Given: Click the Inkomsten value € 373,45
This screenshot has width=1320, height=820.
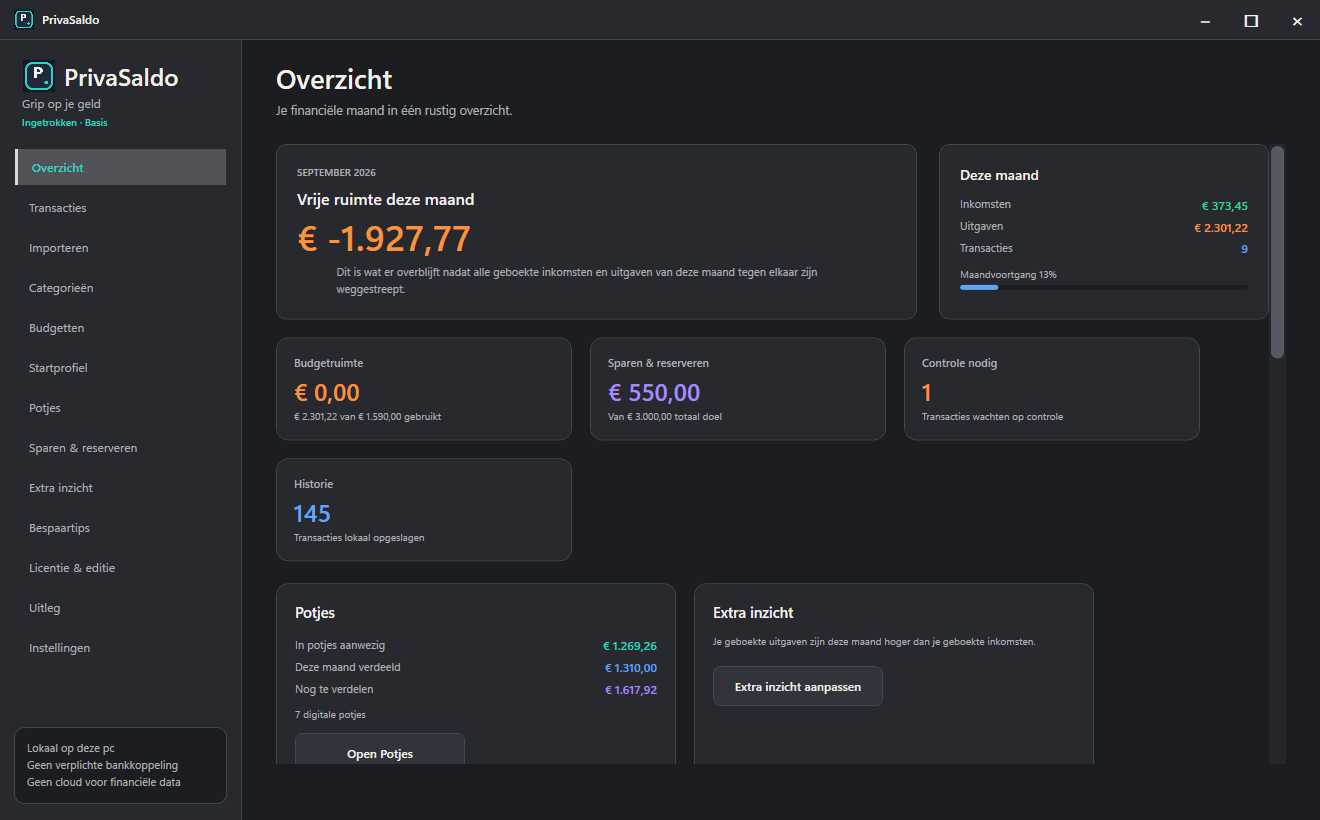Looking at the screenshot, I should (x=1225, y=206).
